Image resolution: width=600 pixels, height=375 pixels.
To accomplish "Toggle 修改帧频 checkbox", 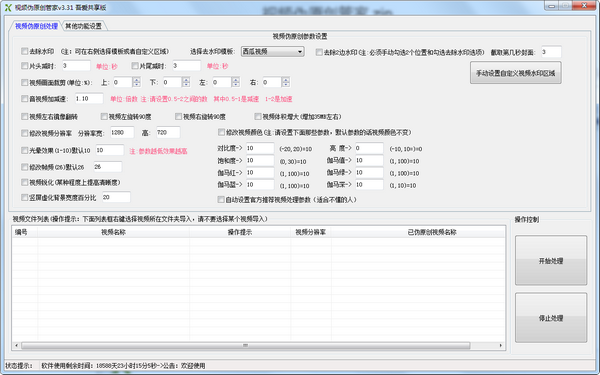I will click(25, 167).
